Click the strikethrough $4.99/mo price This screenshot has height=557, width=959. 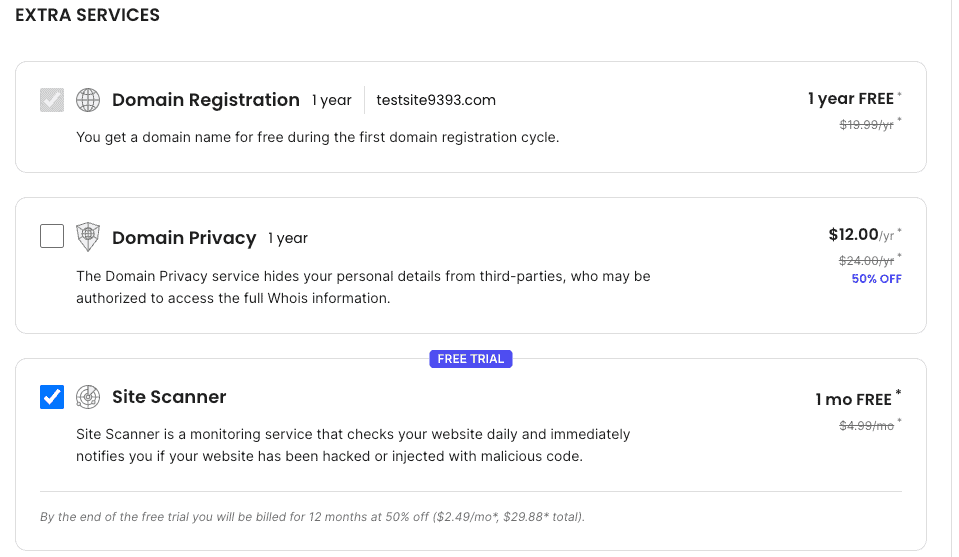tap(865, 424)
